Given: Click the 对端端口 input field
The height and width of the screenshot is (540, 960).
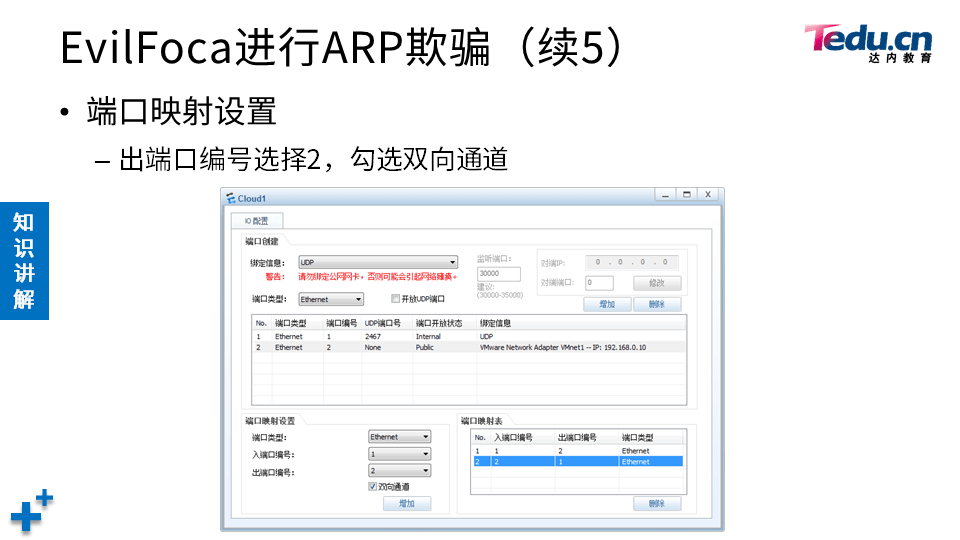Looking at the screenshot, I should [x=599, y=283].
